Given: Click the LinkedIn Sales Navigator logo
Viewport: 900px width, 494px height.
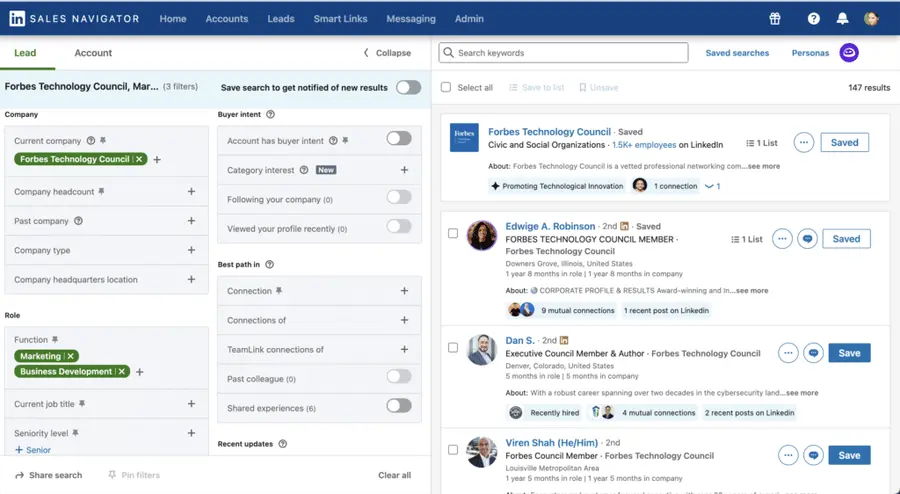Looking at the screenshot, I should pos(74,18).
